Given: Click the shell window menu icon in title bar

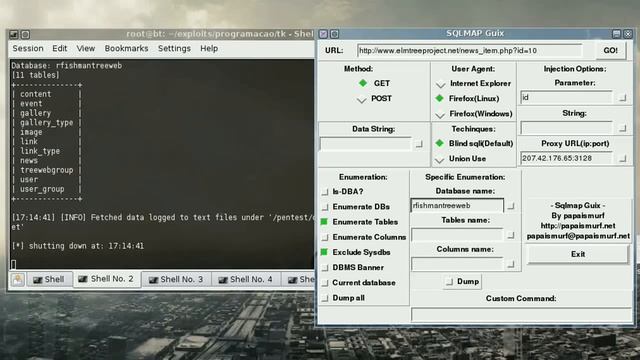Looking at the screenshot, I should 14,34.
